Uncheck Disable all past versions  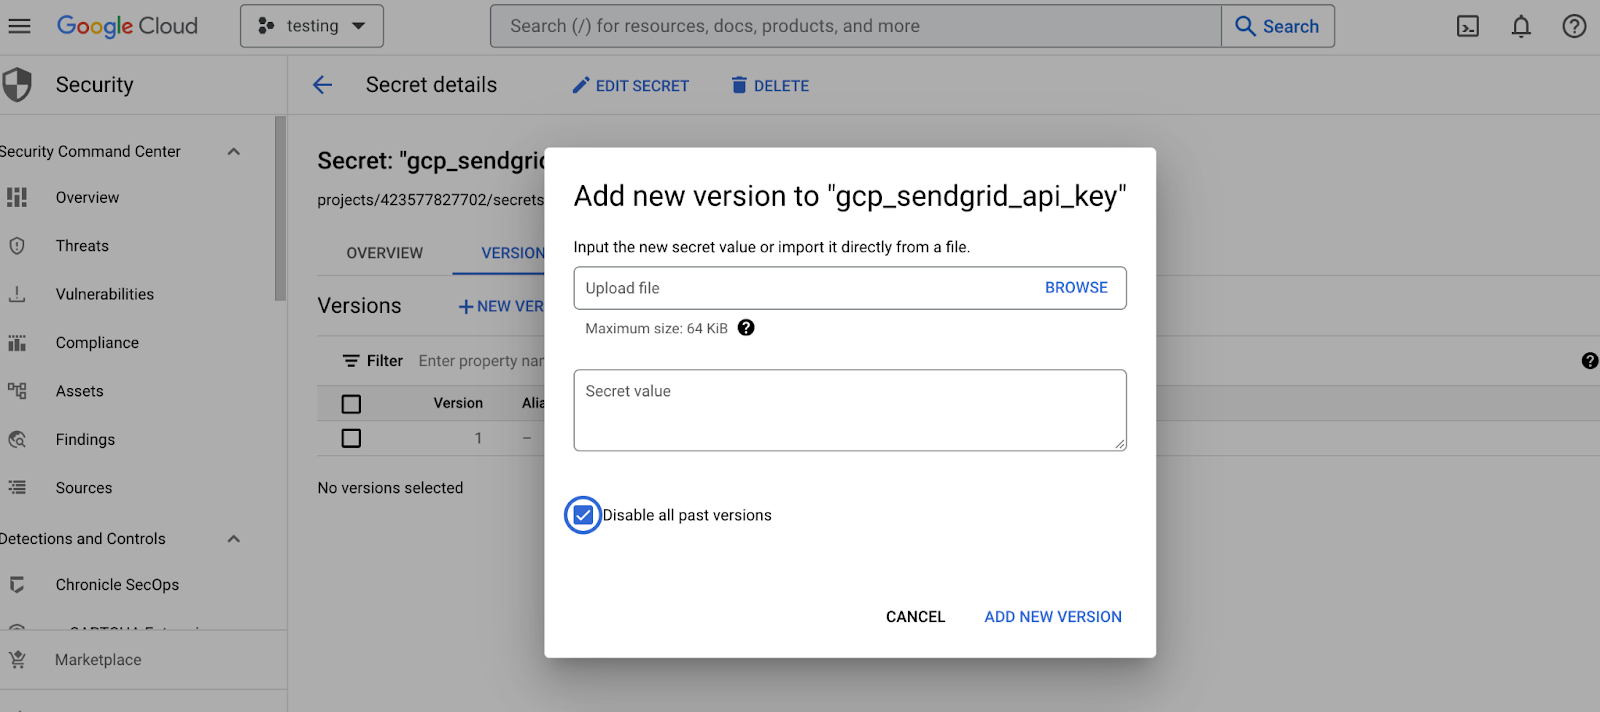coord(583,515)
